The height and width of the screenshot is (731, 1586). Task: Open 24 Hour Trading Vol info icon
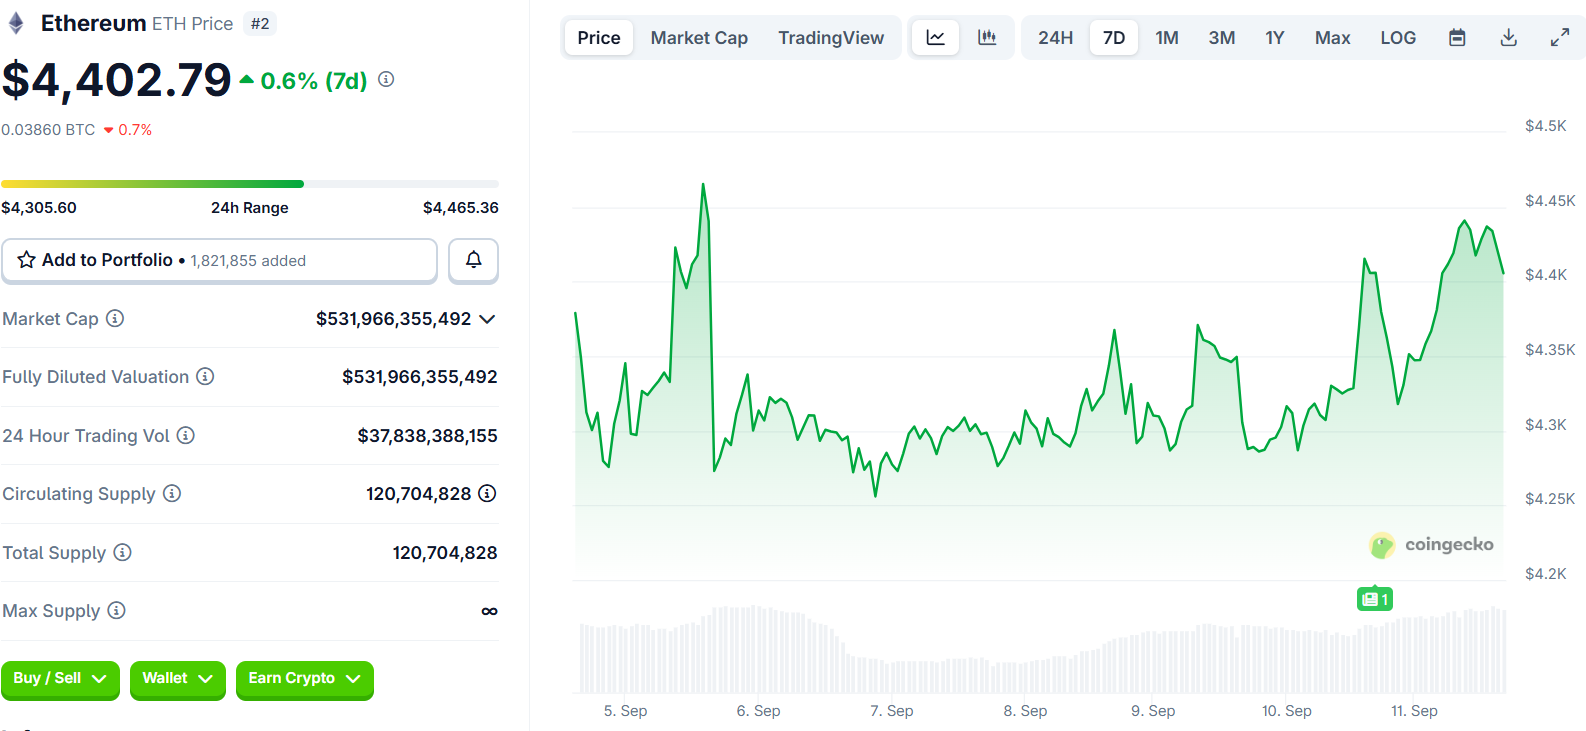click(x=186, y=435)
